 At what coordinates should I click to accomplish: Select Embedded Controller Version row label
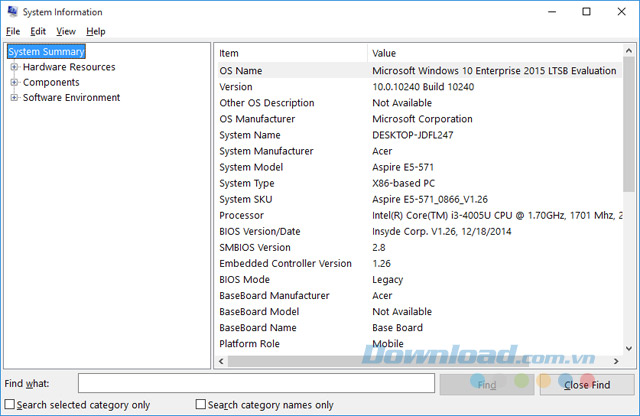click(285, 263)
